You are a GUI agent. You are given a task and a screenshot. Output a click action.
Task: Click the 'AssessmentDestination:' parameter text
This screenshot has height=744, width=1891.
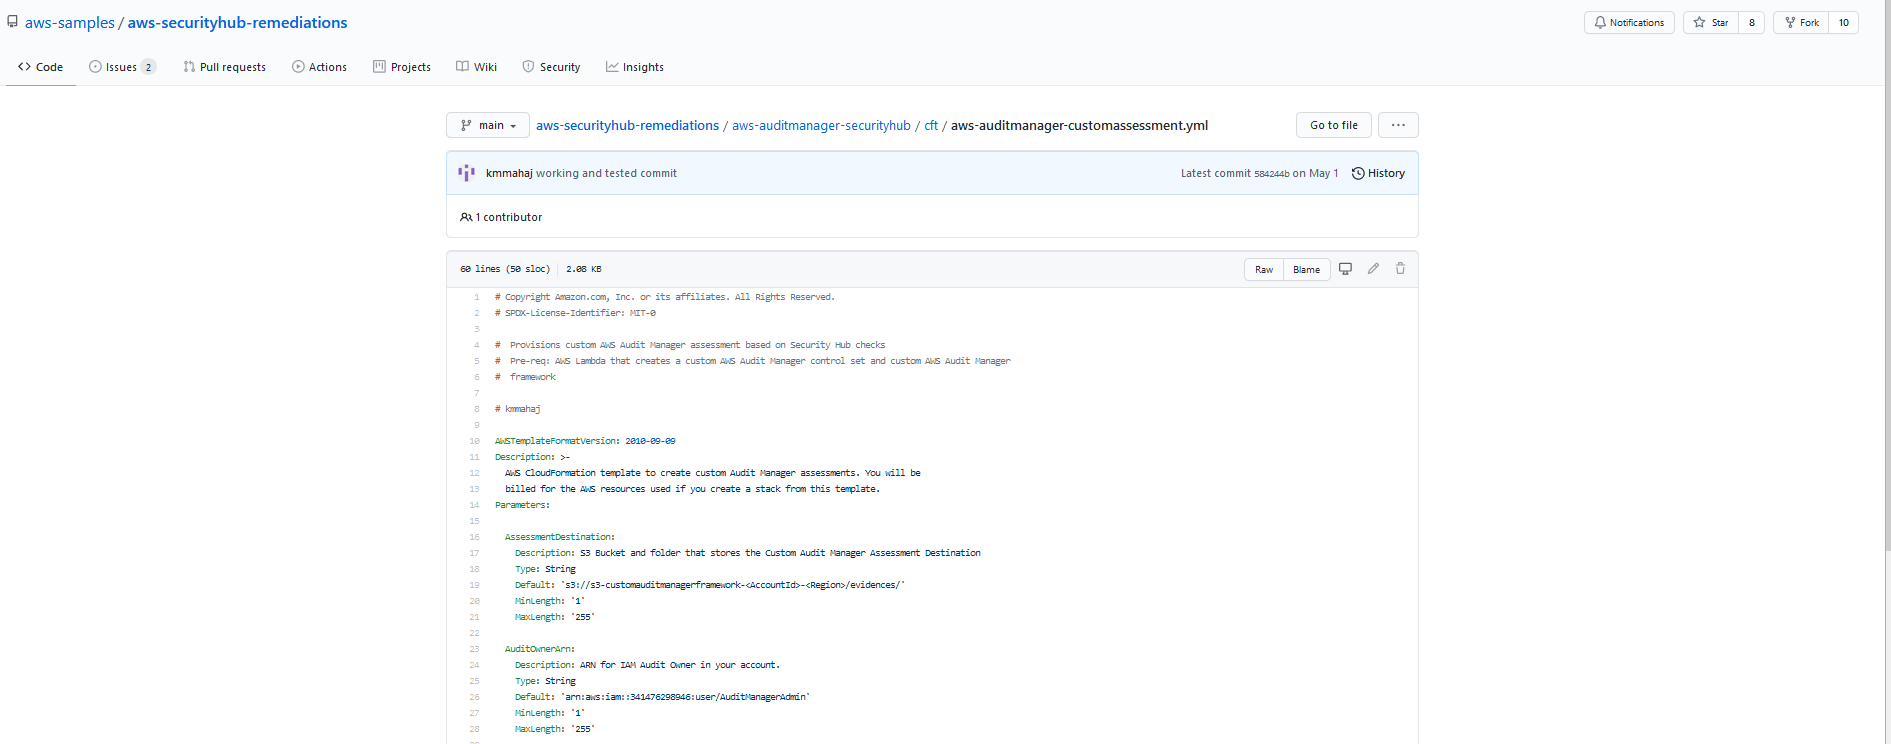tap(560, 537)
